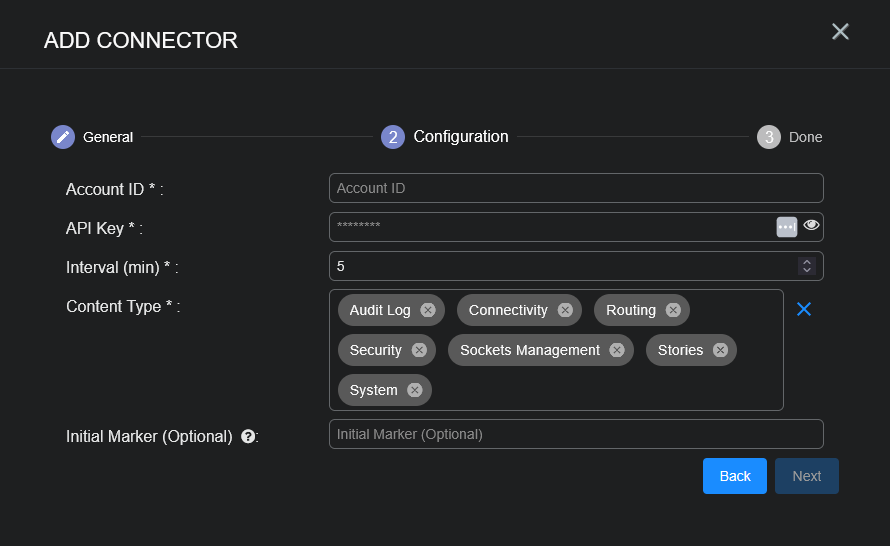
Task: Close the Add Connector dialog
Action: [x=840, y=32]
